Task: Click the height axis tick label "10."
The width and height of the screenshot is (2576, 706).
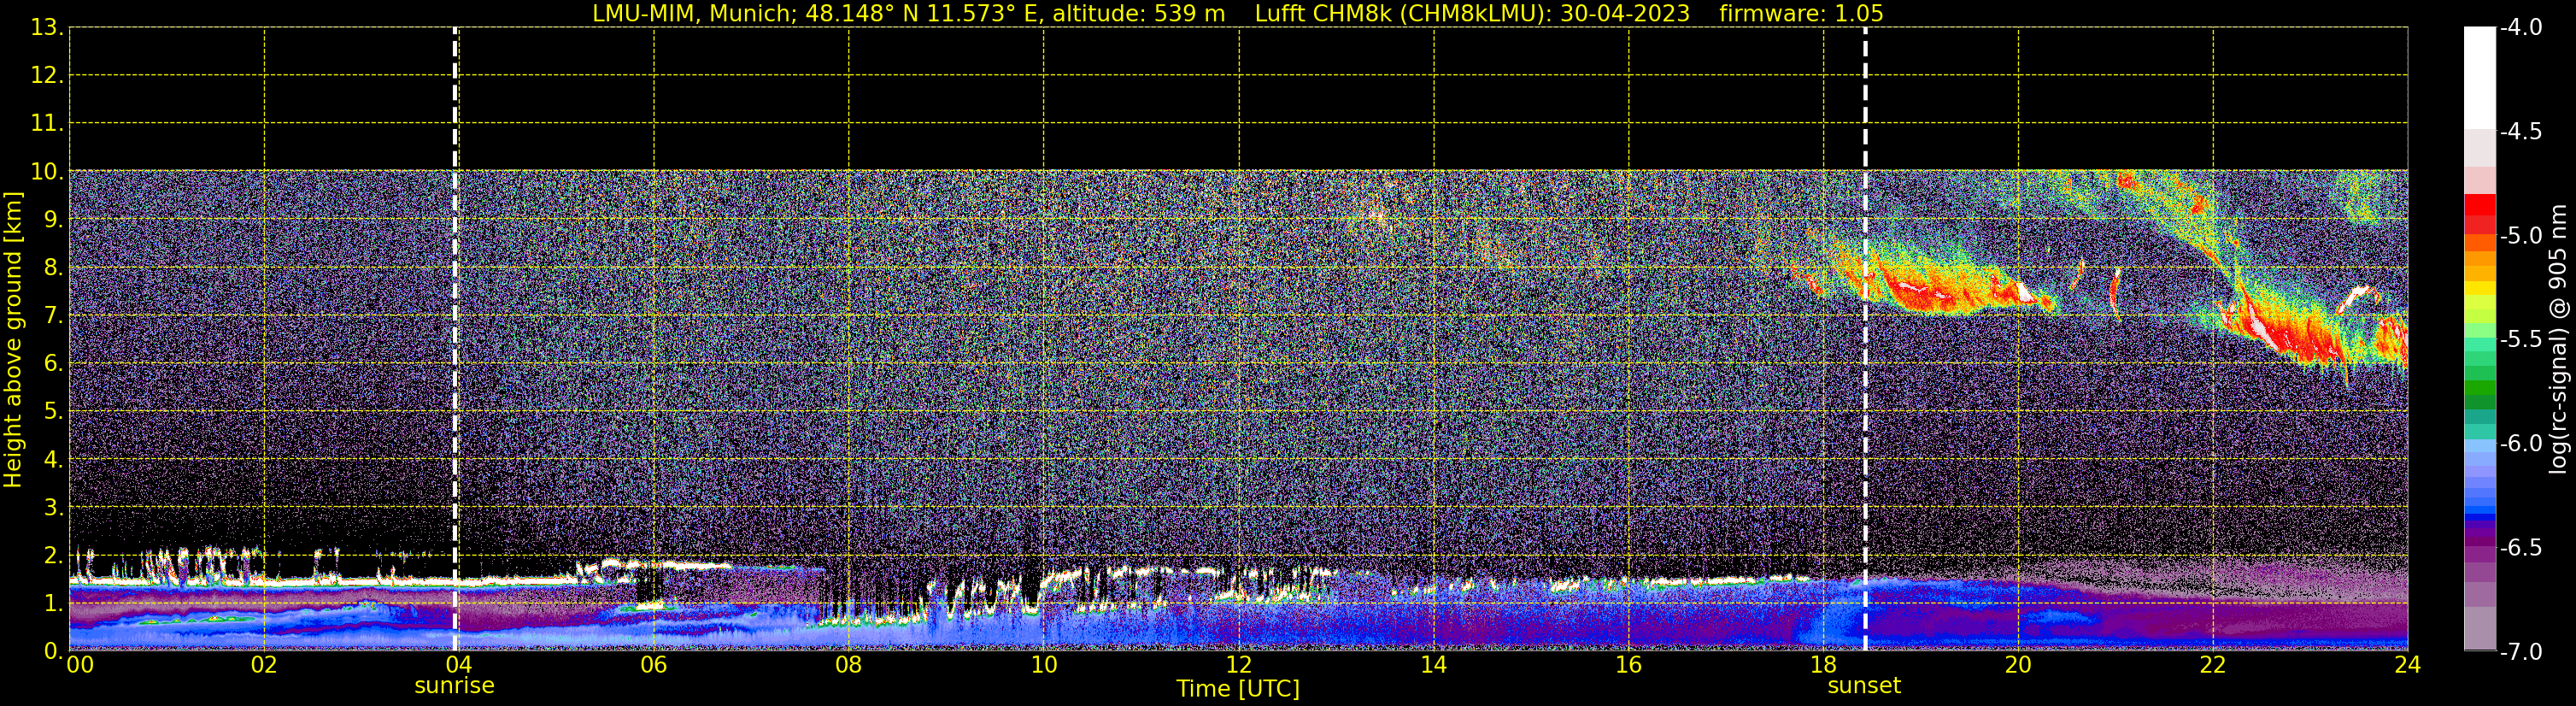Action: coord(47,172)
